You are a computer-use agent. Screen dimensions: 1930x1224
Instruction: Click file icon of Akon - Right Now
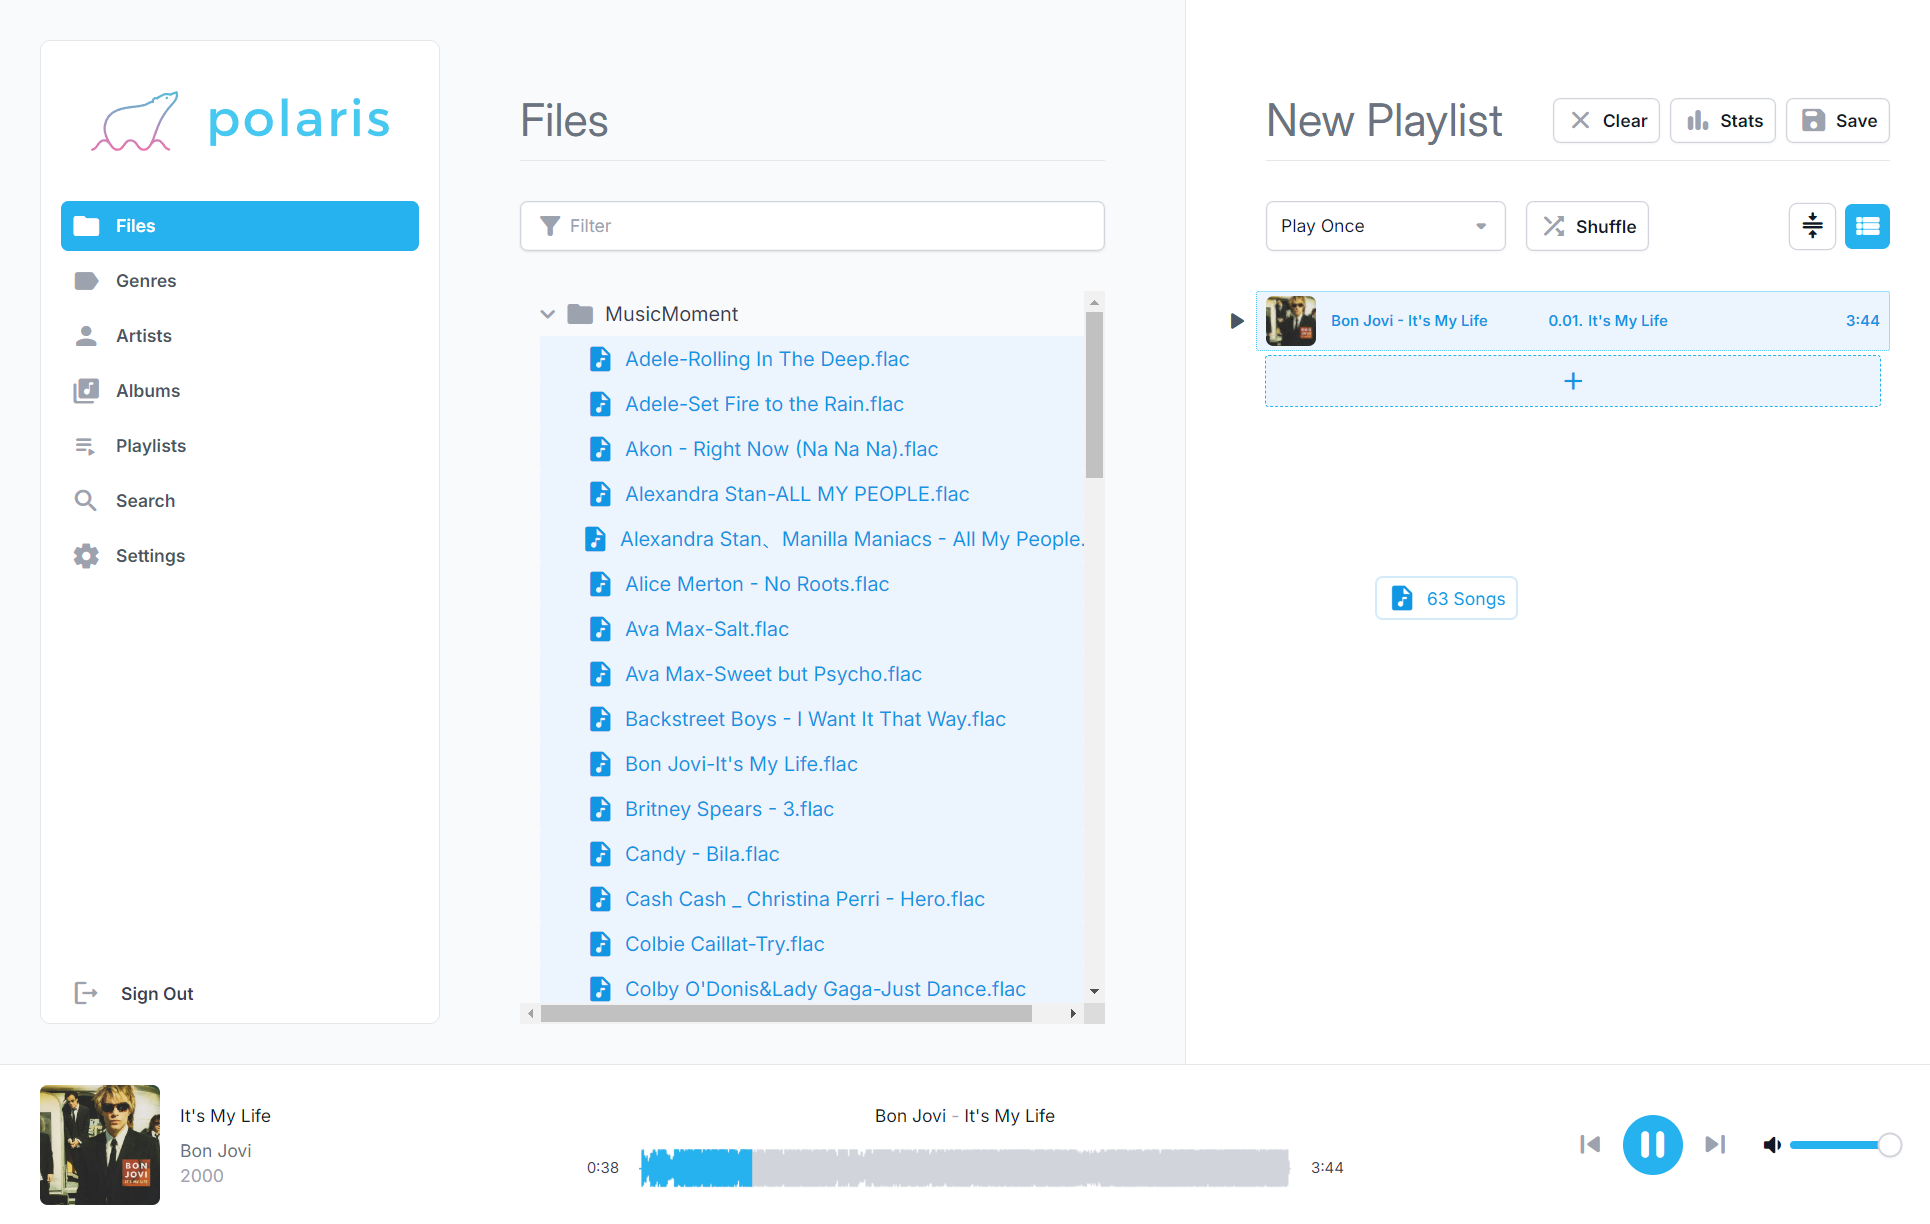600,449
